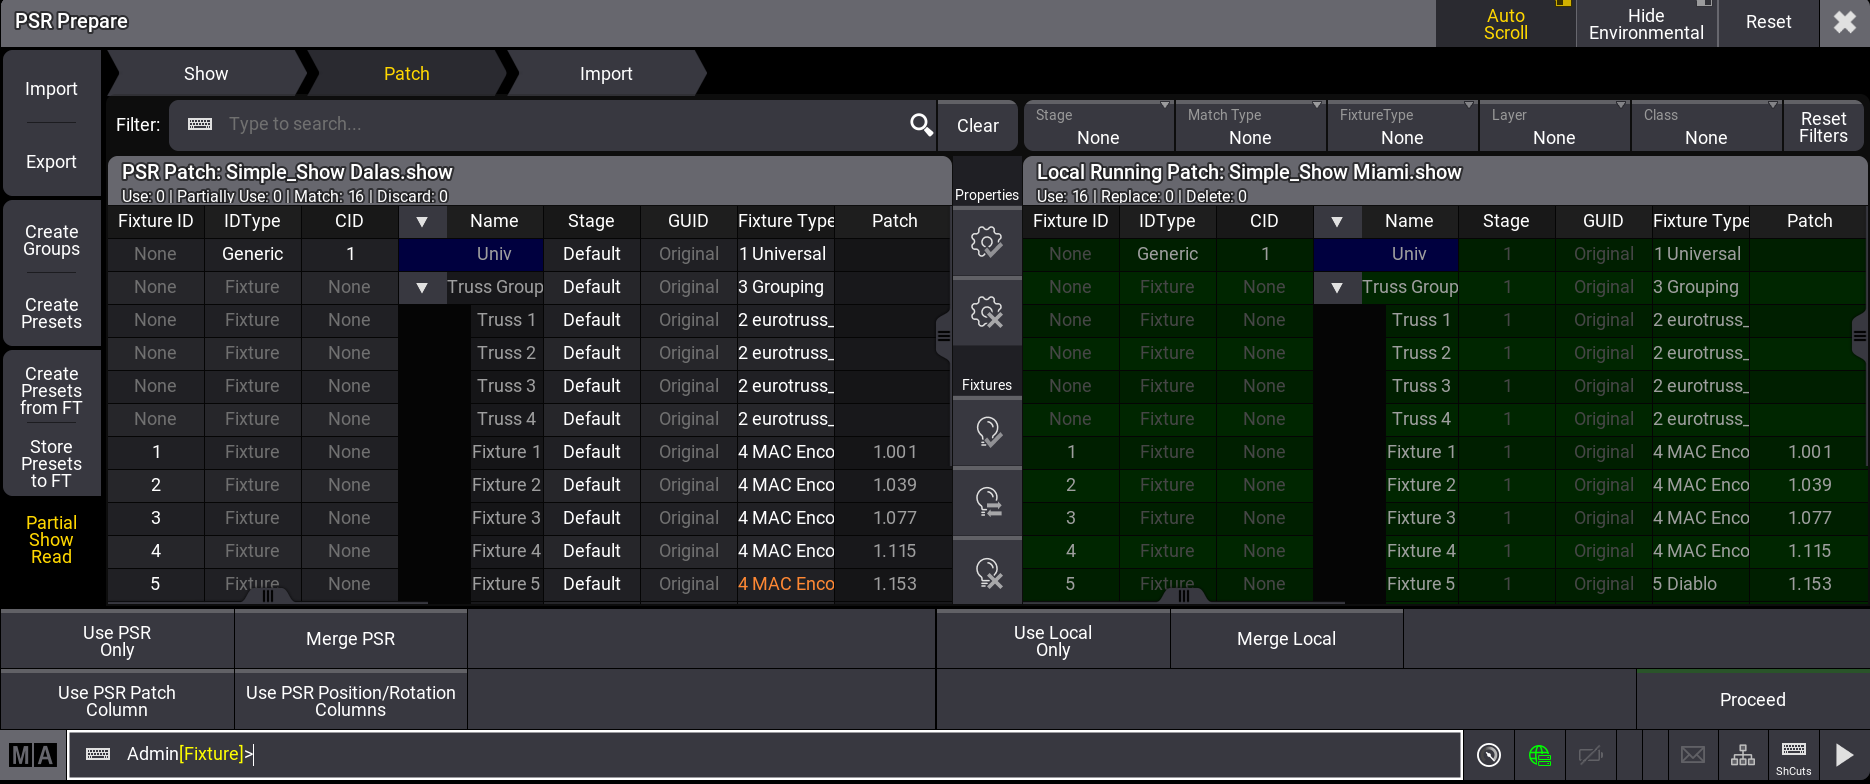This screenshot has width=1870, height=784.
Task: Click the Admin command line input
Action: pos(765,755)
